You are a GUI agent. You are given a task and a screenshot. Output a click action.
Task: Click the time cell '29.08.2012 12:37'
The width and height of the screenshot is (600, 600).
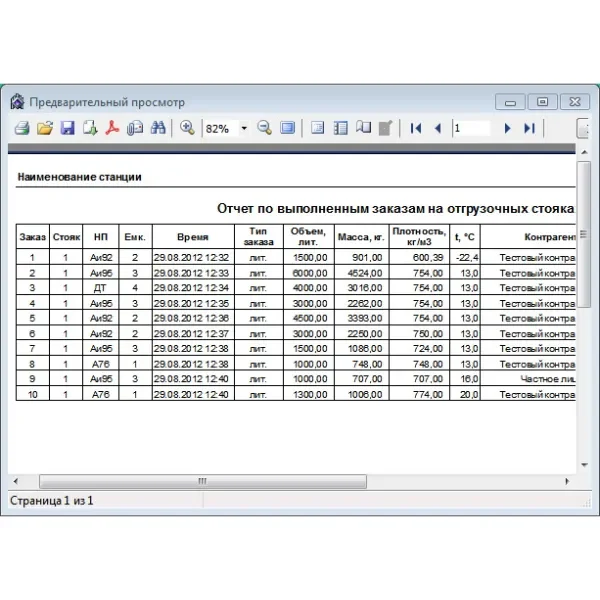(191, 334)
